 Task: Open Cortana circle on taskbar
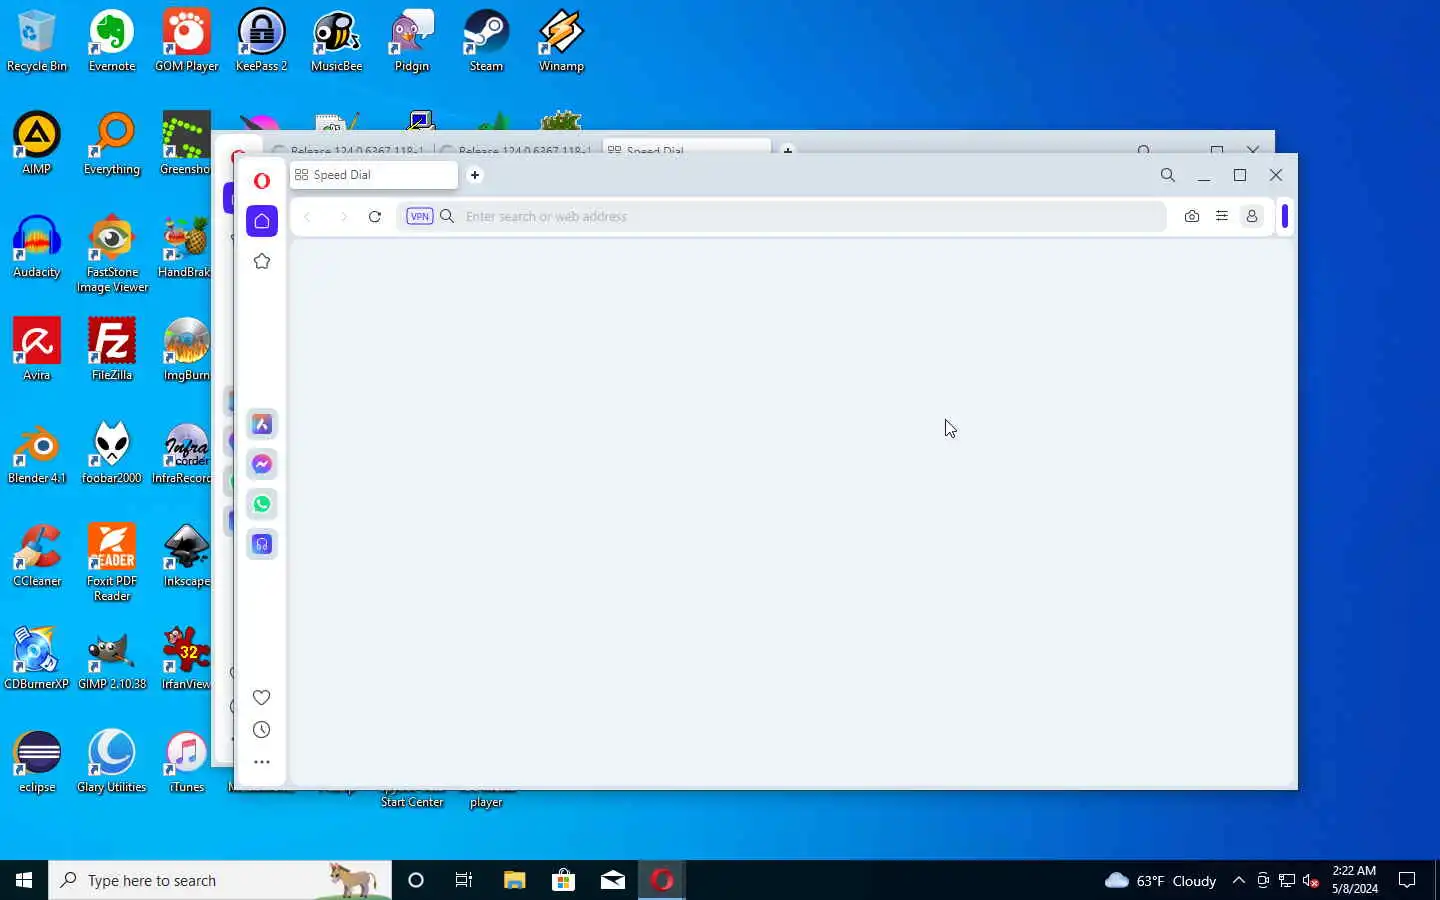pos(416,880)
